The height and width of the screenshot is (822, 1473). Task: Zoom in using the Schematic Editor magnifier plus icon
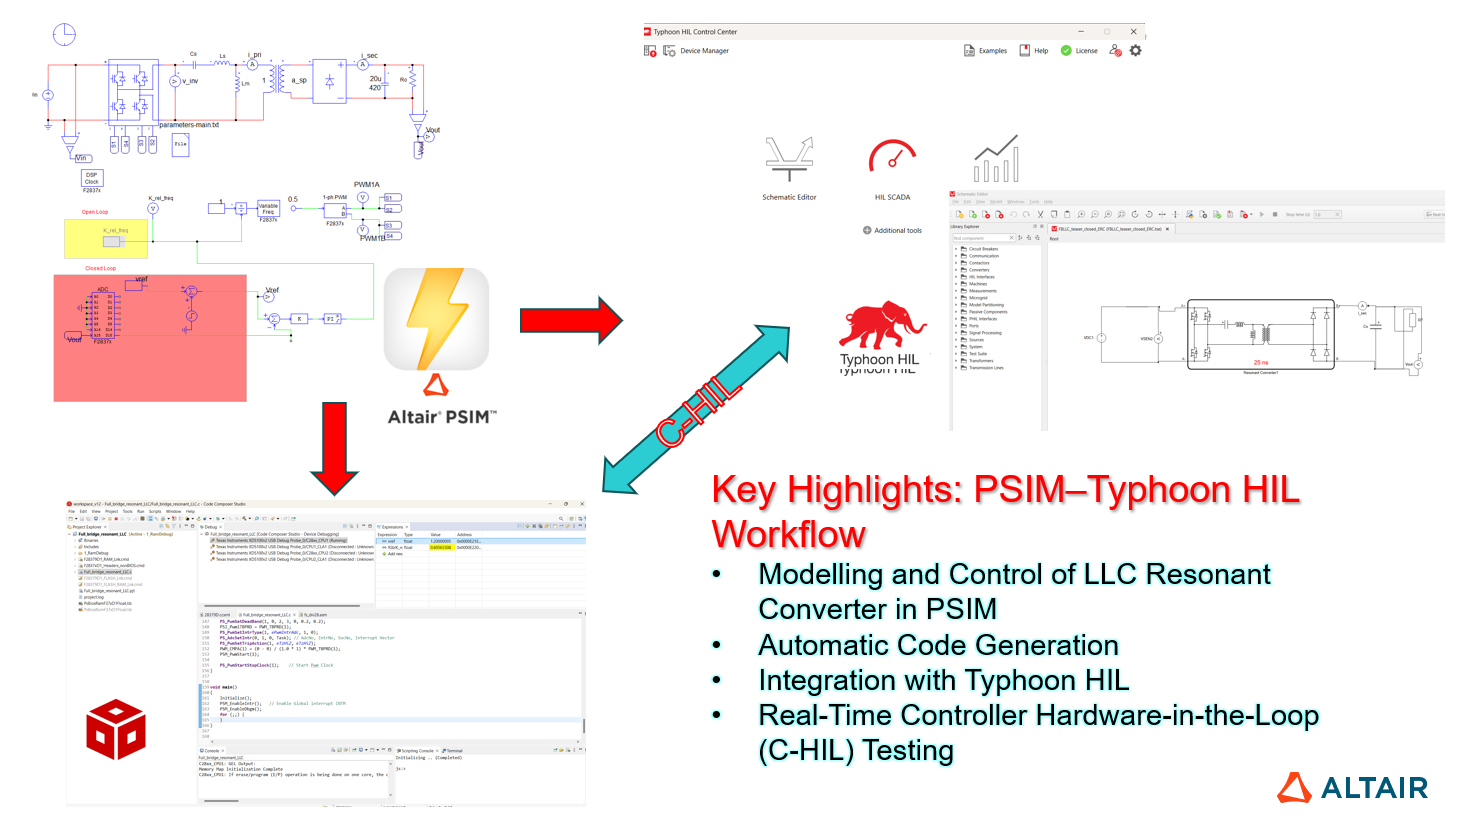pyautogui.click(x=1081, y=214)
